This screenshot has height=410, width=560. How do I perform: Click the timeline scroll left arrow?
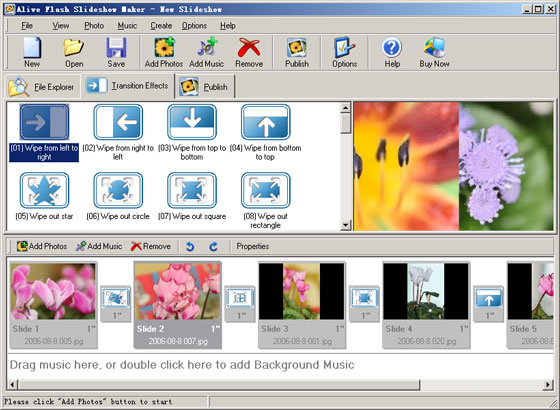pyautogui.click(x=12, y=385)
